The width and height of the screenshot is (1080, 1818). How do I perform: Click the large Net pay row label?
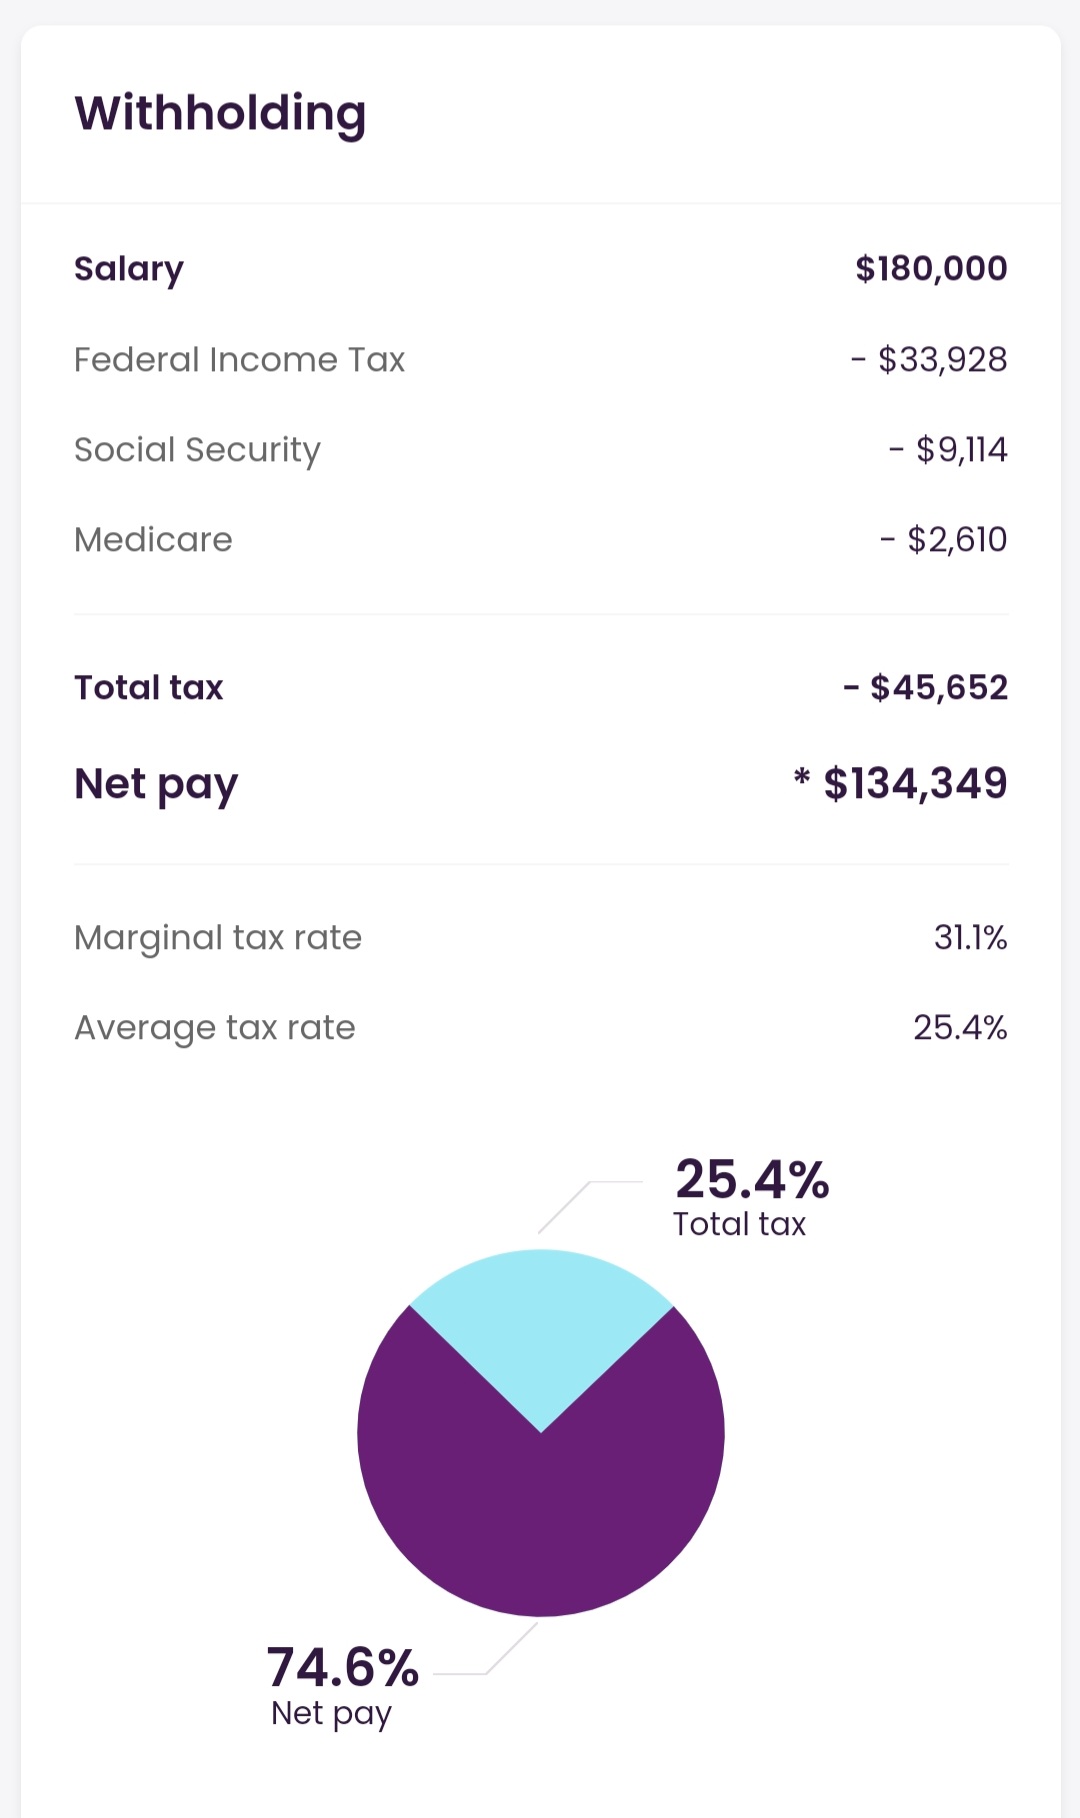tap(156, 784)
